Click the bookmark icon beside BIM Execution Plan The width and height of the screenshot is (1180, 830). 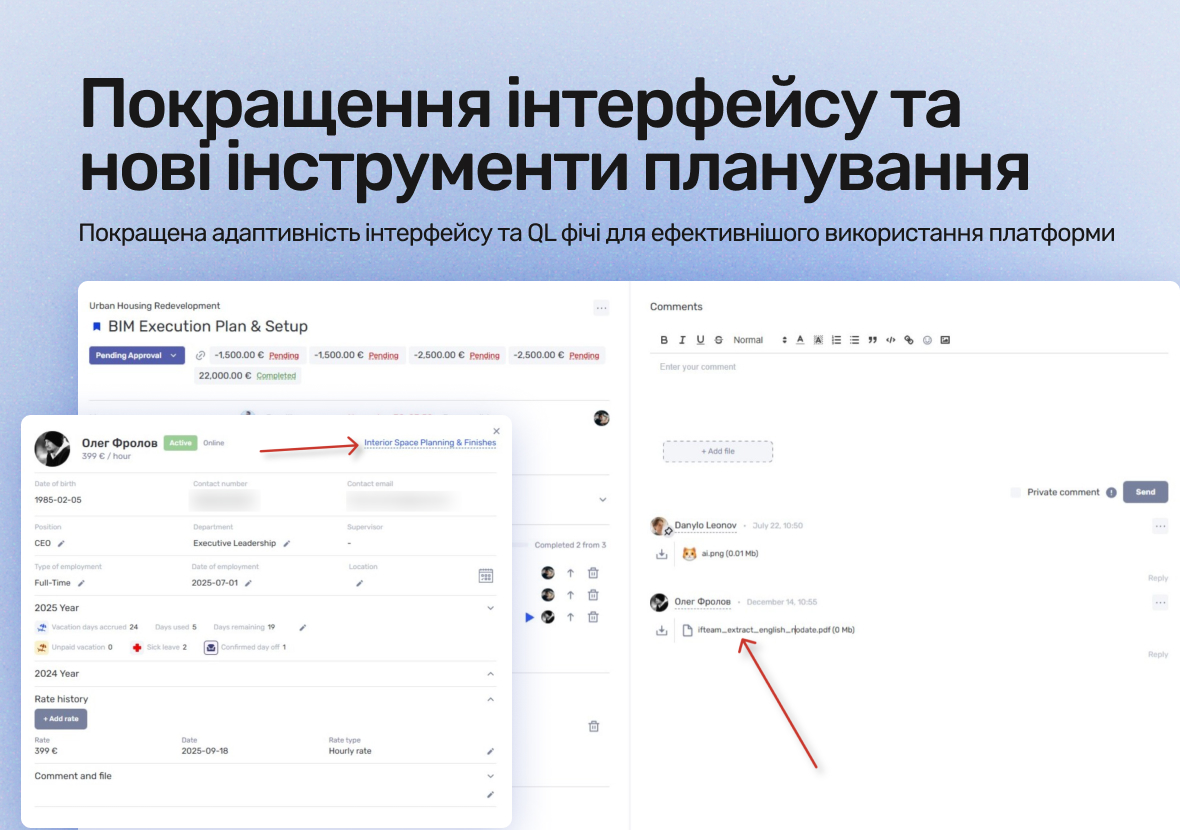[96, 327]
